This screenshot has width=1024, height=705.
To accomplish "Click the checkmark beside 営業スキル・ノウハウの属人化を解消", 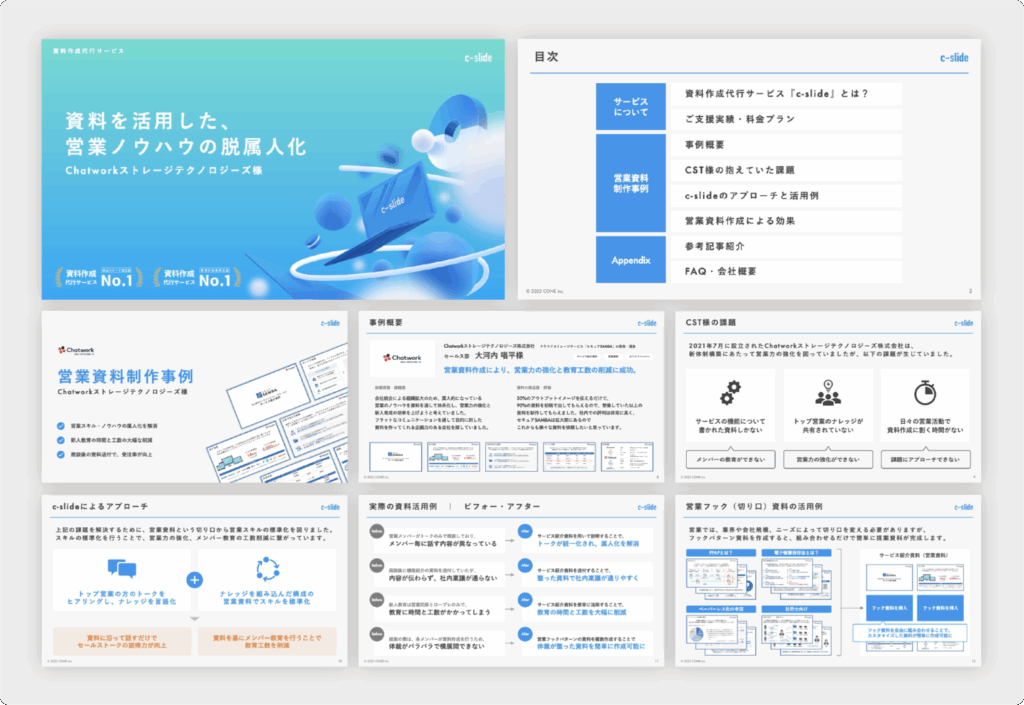I will [x=62, y=426].
